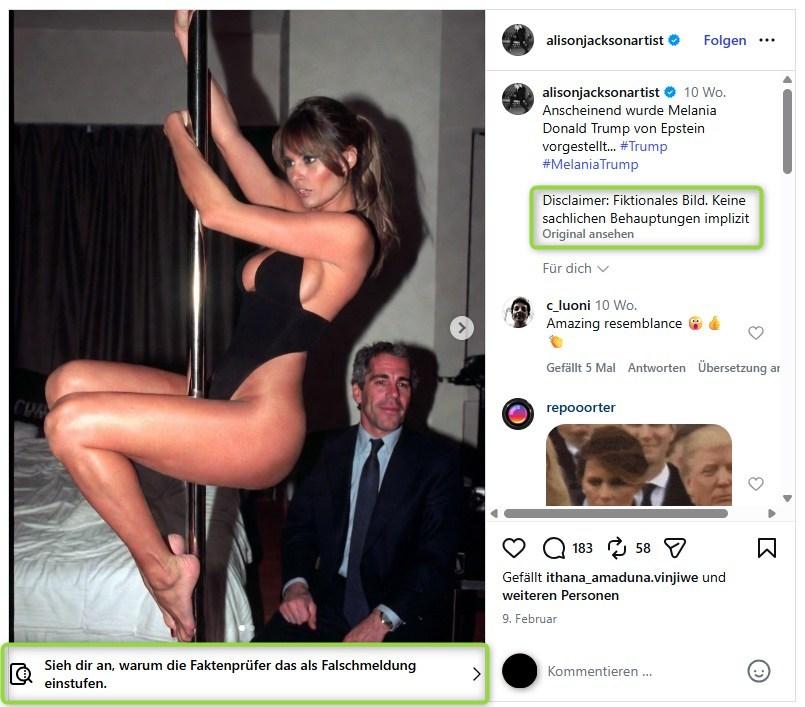Share post with paper plane icon
The image size is (805, 707).
[675, 548]
